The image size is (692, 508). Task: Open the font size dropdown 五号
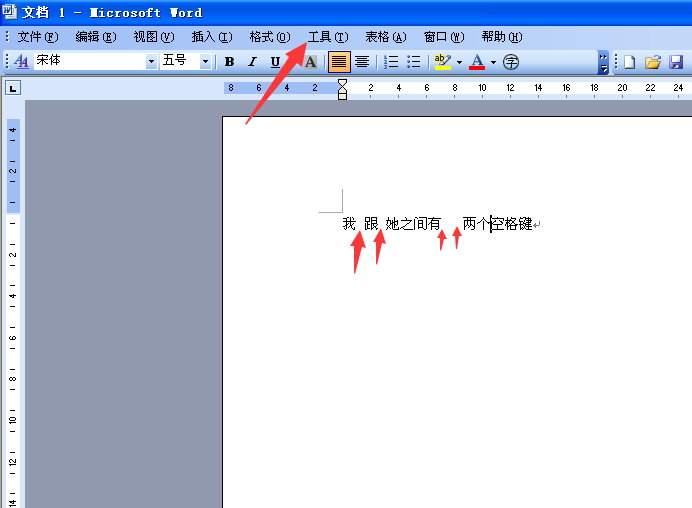click(205, 61)
